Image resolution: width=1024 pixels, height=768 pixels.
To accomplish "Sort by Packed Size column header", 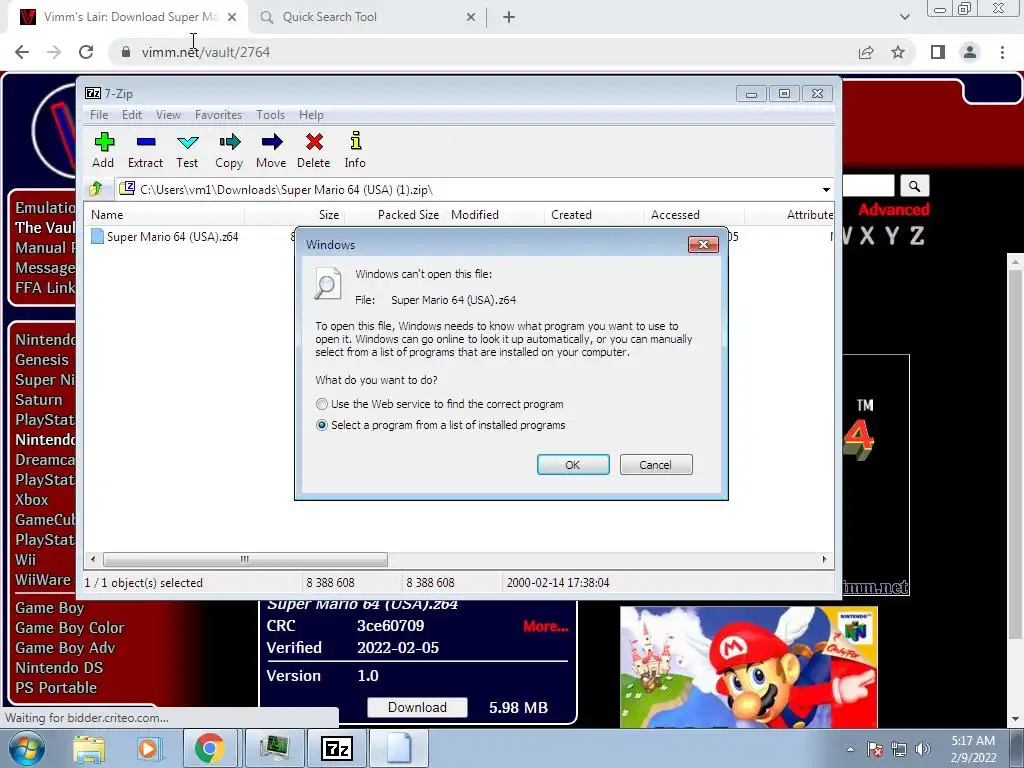I will tap(394, 215).
